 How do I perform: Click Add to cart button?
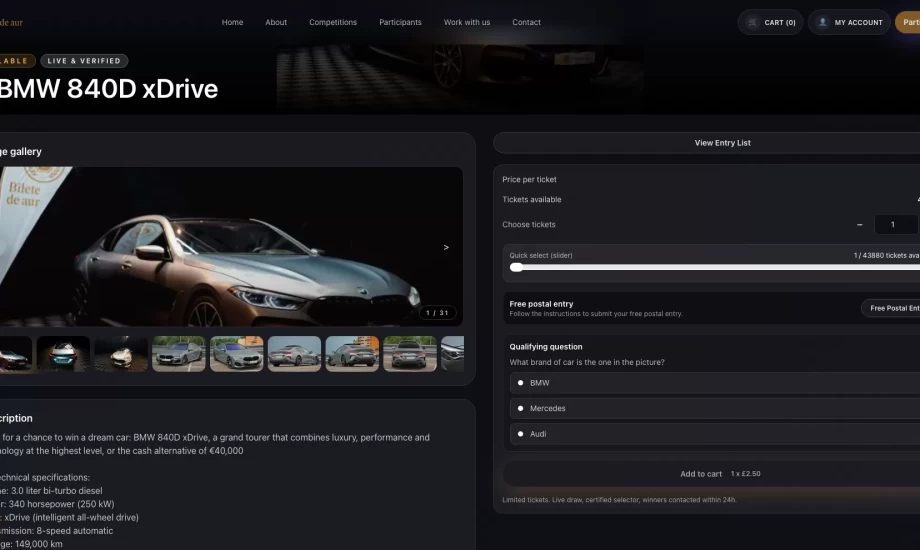[x=711, y=474]
